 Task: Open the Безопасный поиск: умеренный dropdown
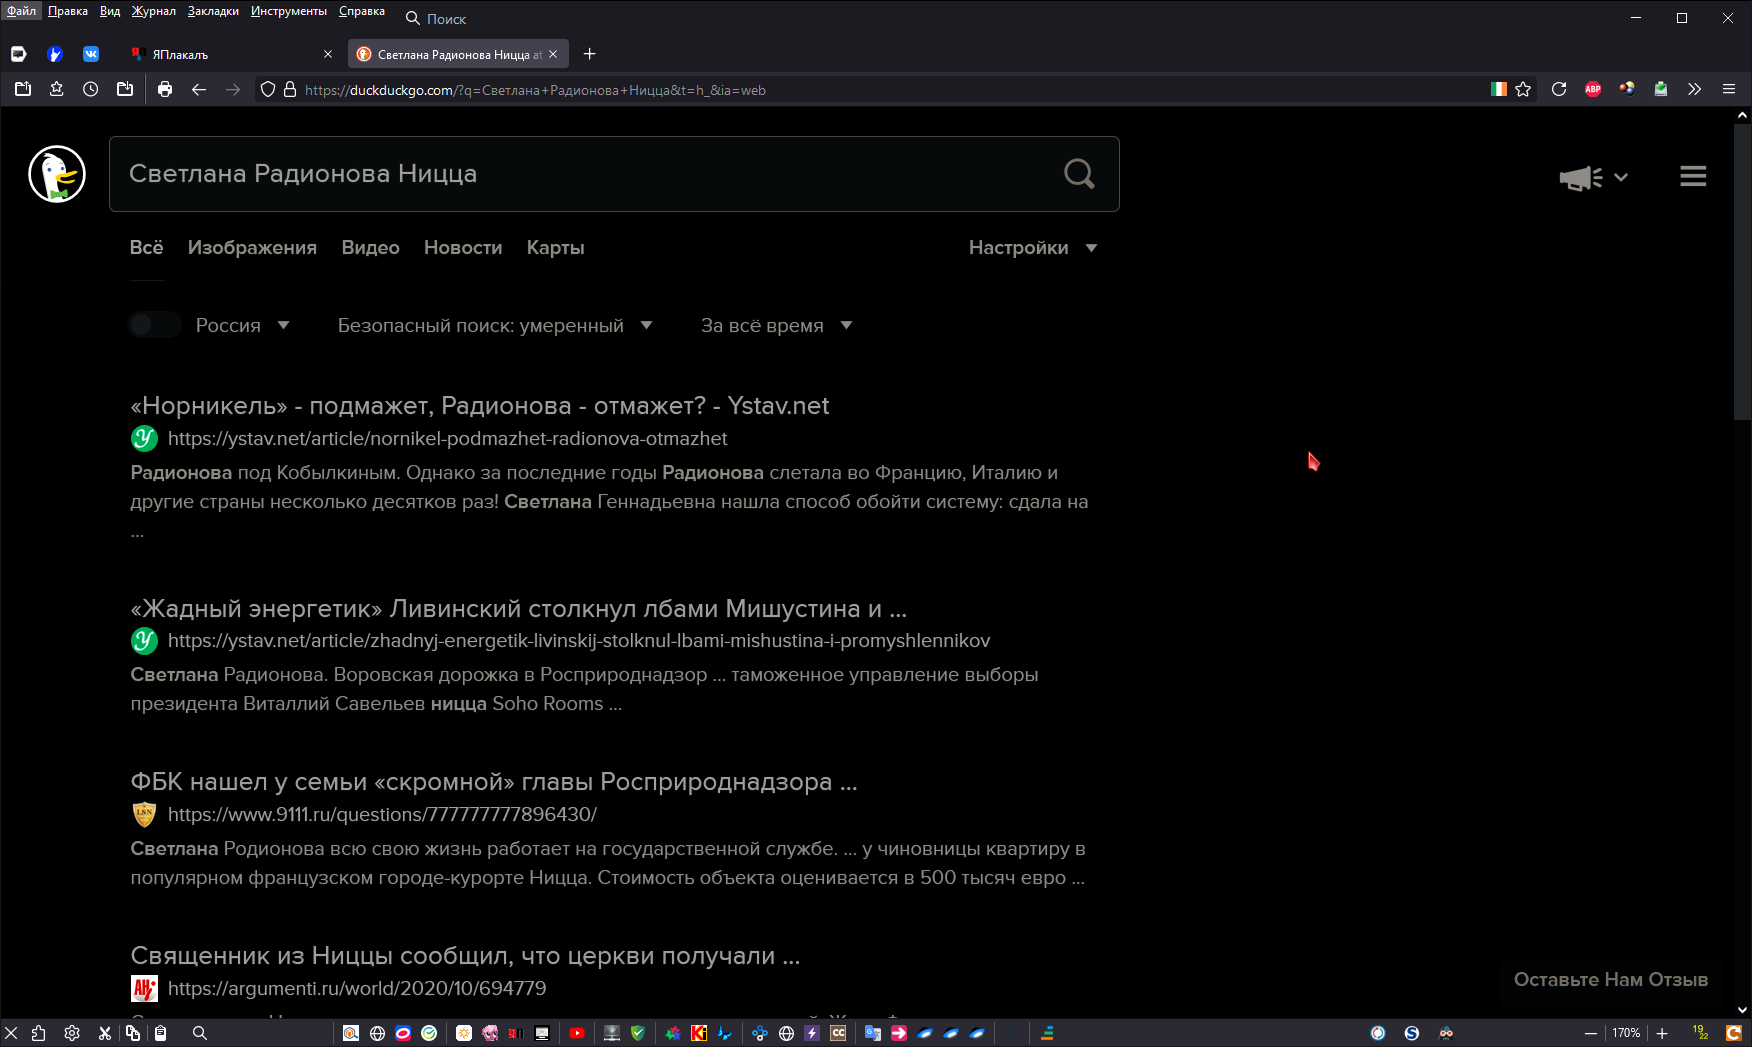point(495,325)
